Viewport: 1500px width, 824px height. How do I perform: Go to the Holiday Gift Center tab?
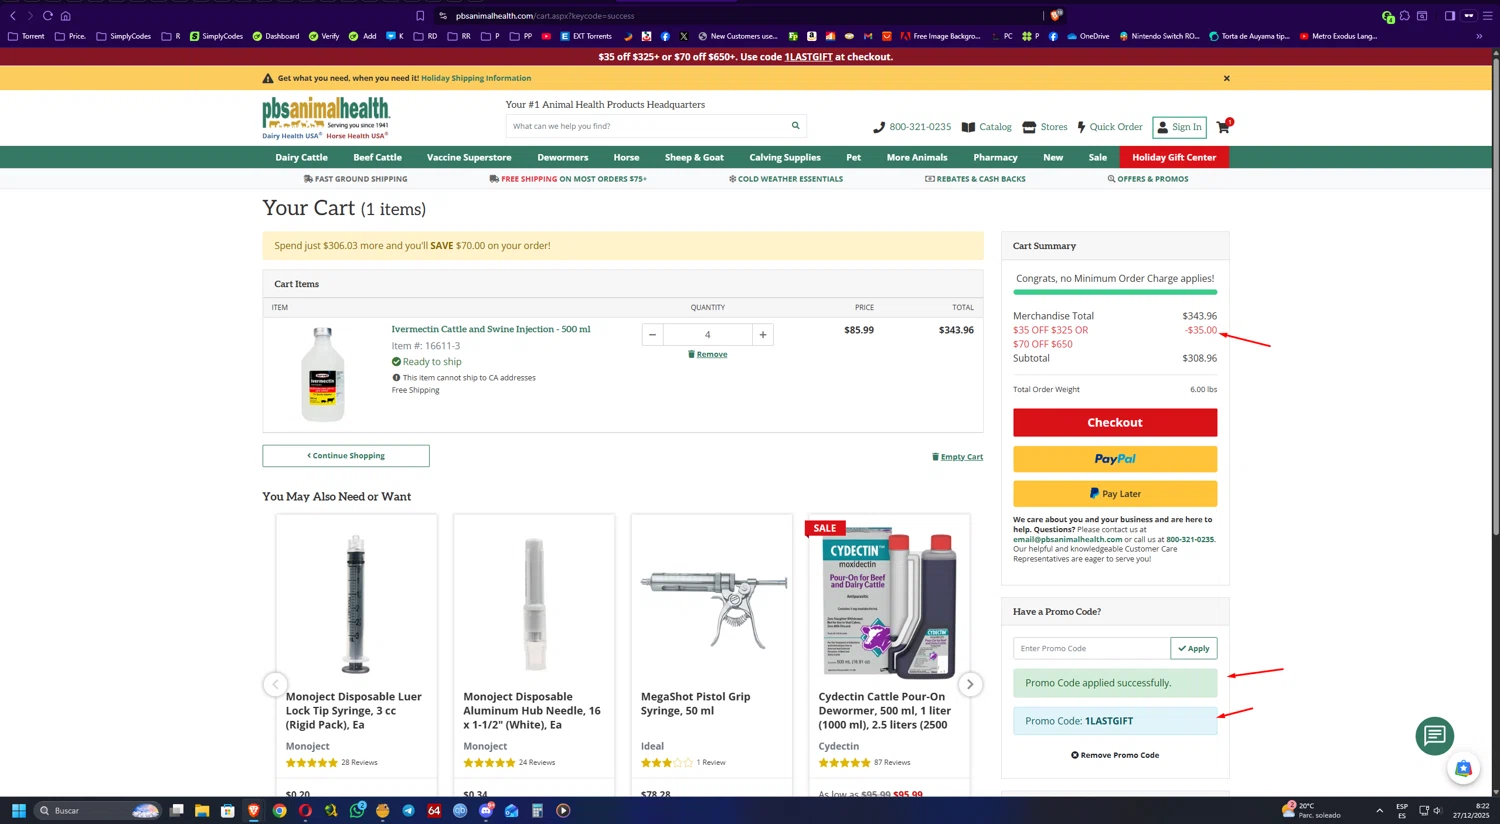pos(1174,158)
